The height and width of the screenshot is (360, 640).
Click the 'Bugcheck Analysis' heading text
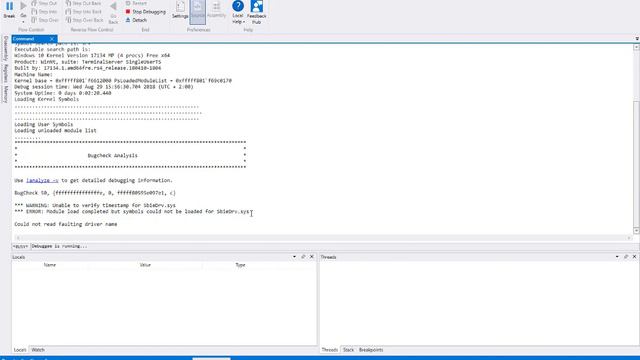point(113,156)
